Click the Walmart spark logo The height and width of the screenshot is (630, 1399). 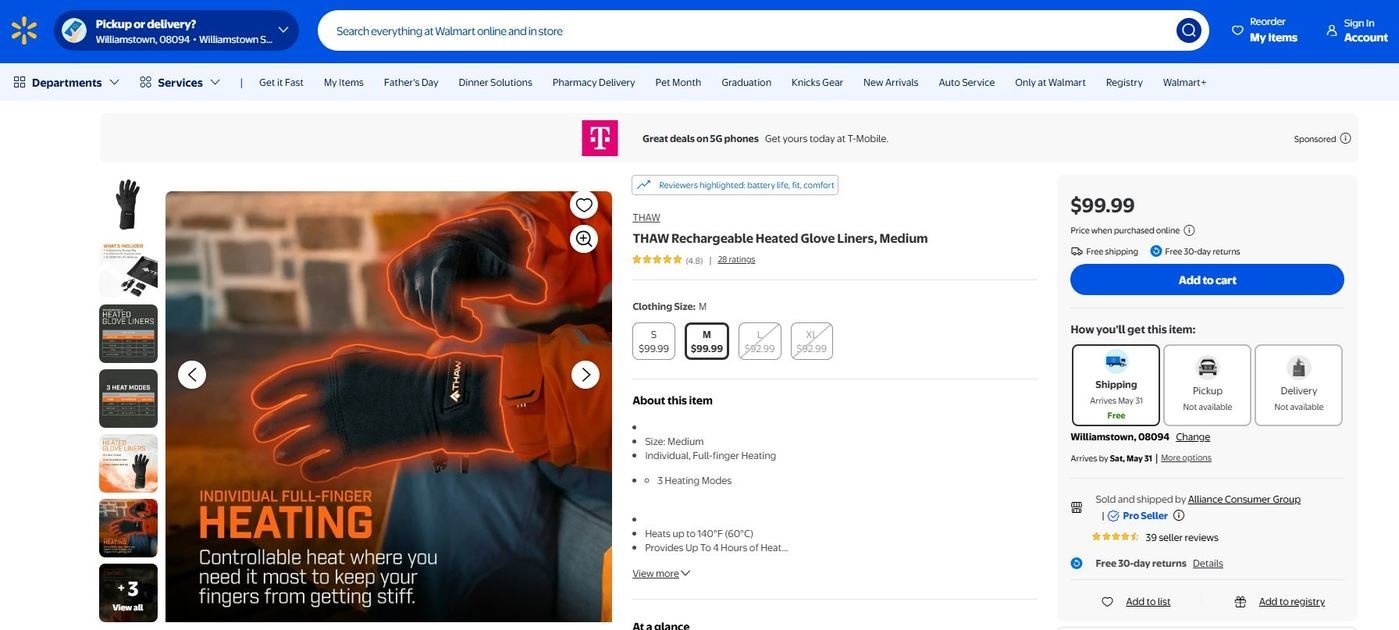(x=24, y=30)
